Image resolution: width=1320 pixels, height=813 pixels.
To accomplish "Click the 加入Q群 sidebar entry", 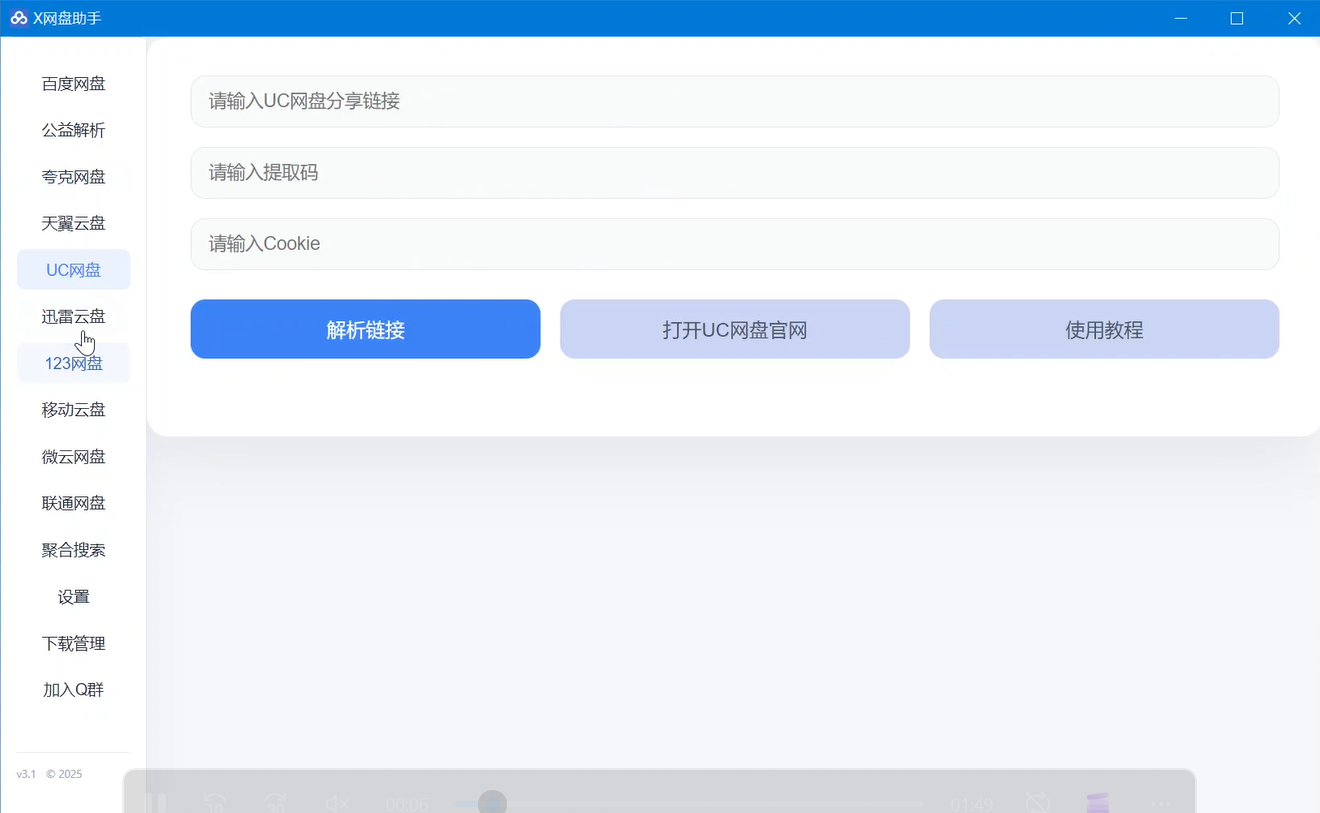I will pos(73,690).
